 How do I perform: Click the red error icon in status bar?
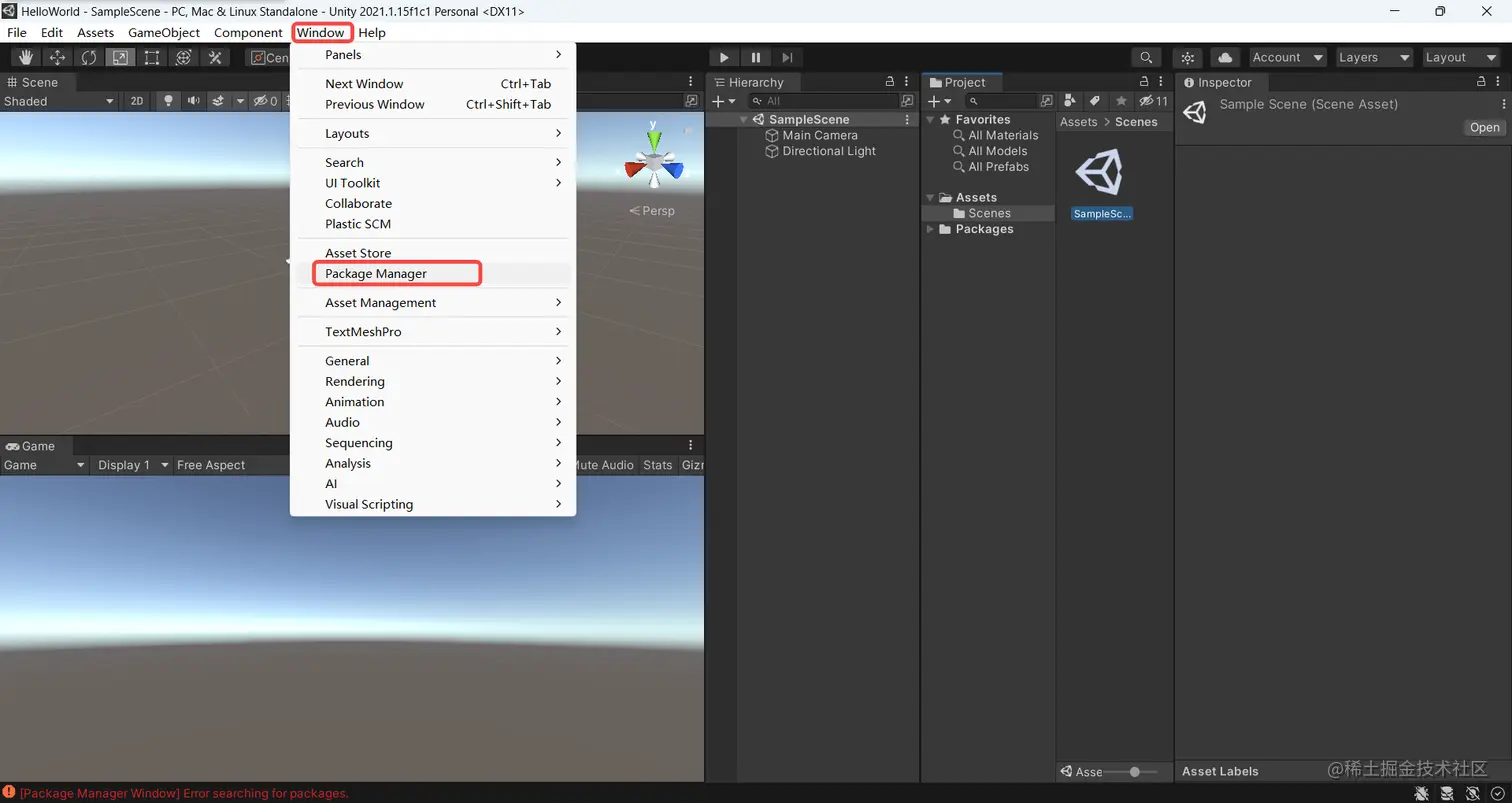tap(9, 793)
